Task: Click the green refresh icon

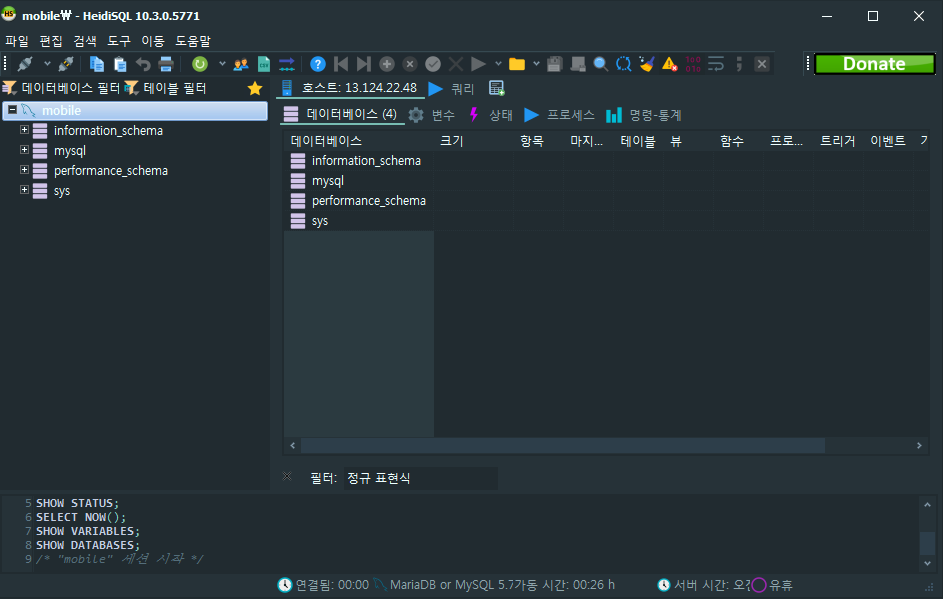Action: click(200, 64)
